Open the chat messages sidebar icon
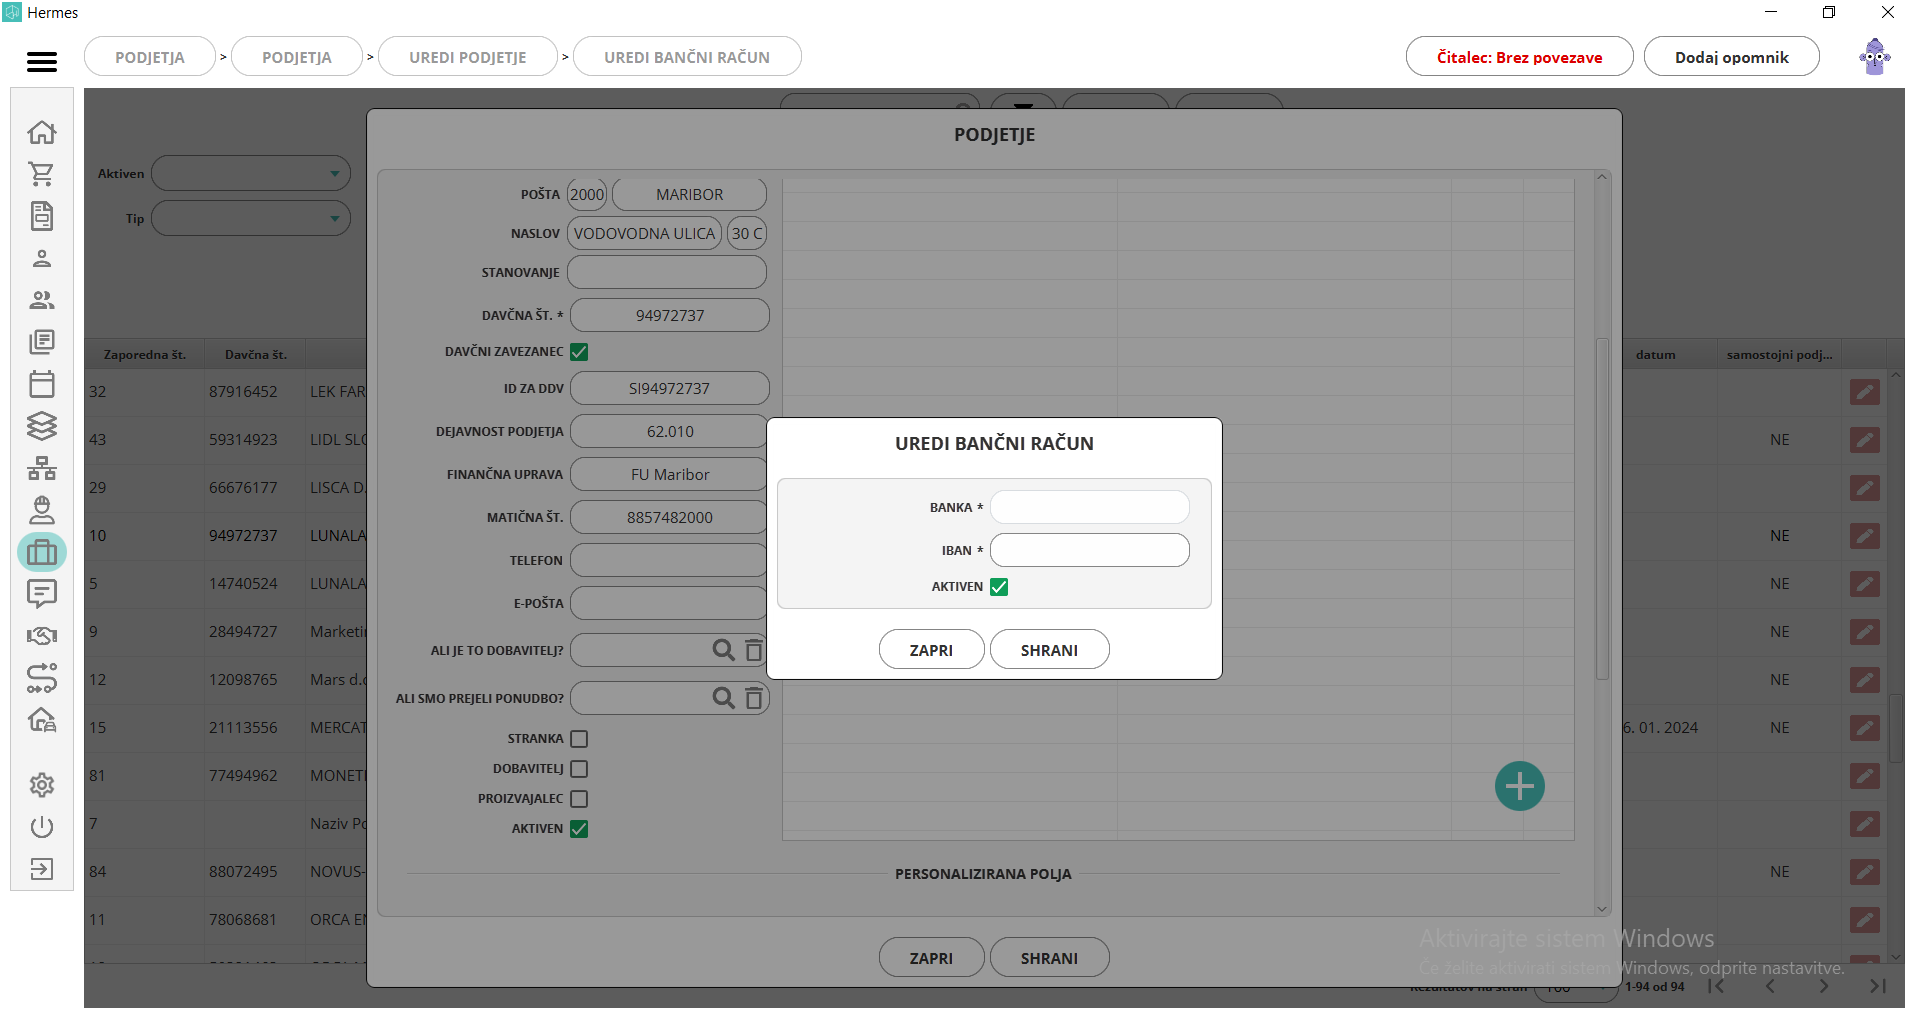Image resolution: width=1917 pixels, height=1028 pixels. coord(42,594)
